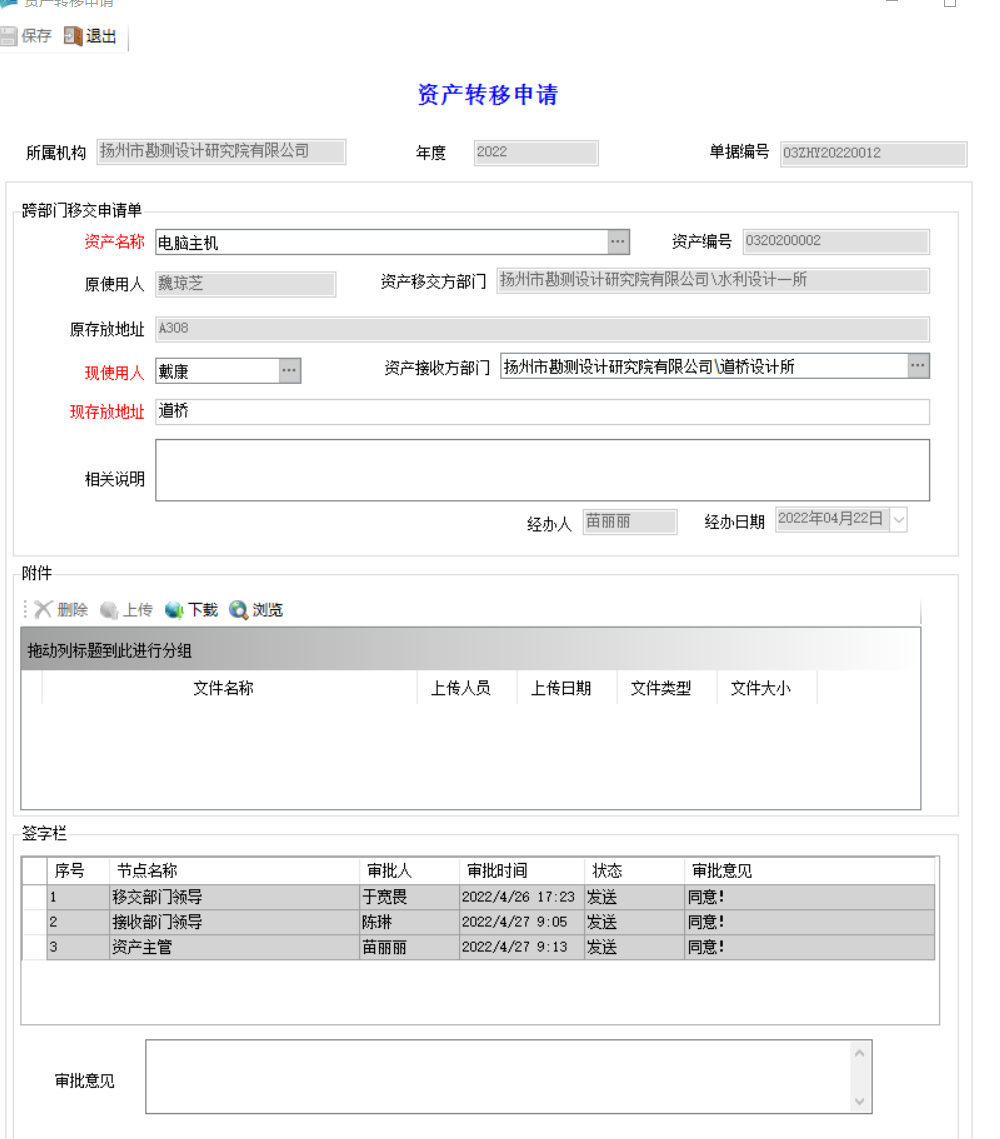Viewport: 1000px width, 1139px height.
Task: Click approval time 2022/4/27 9:05
Action: pyautogui.click(x=521, y=923)
